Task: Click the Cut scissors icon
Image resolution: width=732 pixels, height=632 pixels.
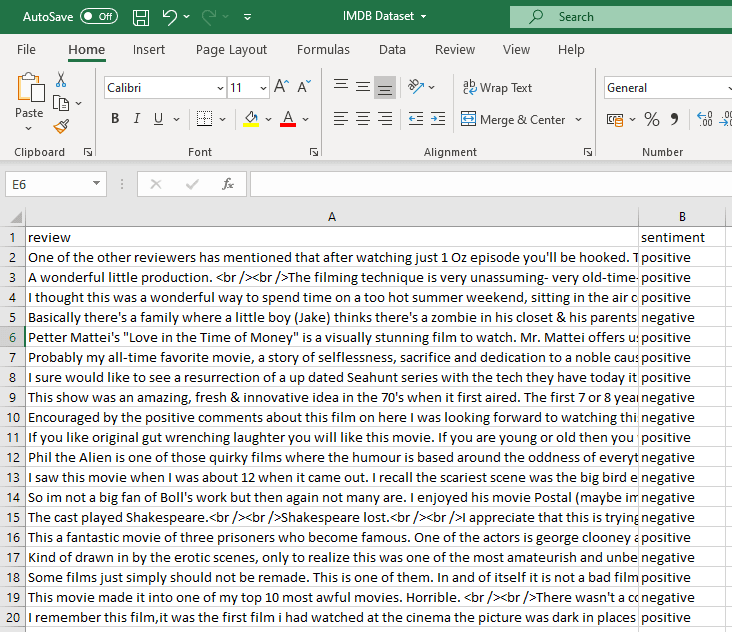Action: pyautogui.click(x=61, y=80)
